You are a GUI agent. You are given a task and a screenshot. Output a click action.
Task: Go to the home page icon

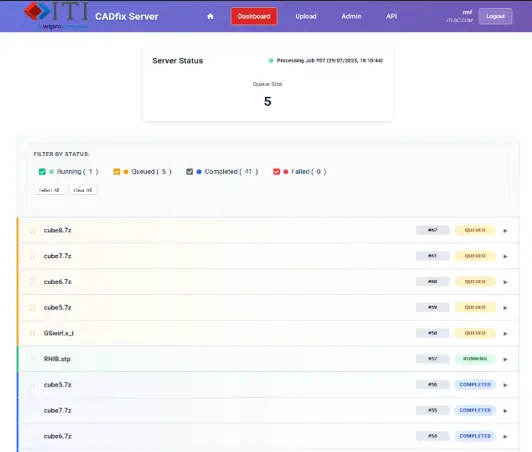coord(210,16)
